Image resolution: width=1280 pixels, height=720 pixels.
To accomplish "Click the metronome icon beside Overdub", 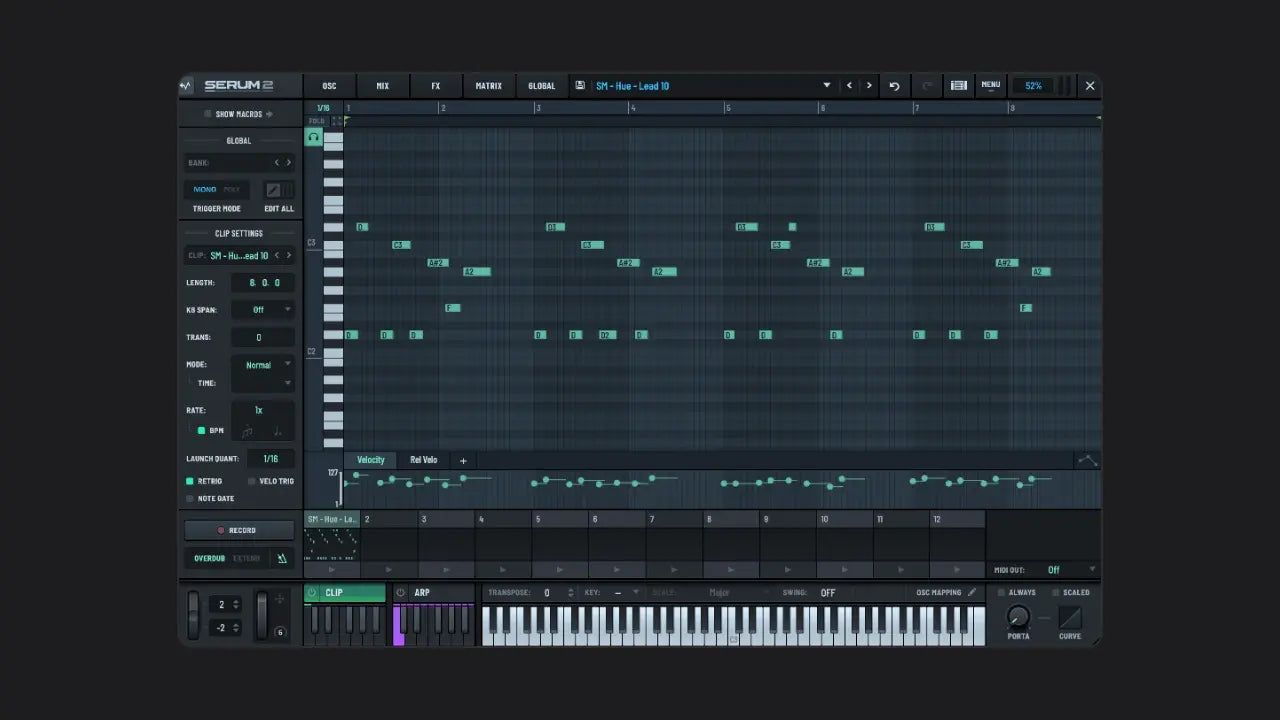I will coord(282,558).
